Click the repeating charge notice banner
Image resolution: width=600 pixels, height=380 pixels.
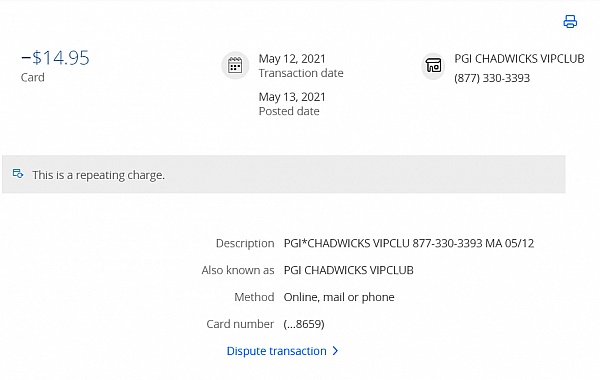[284, 174]
